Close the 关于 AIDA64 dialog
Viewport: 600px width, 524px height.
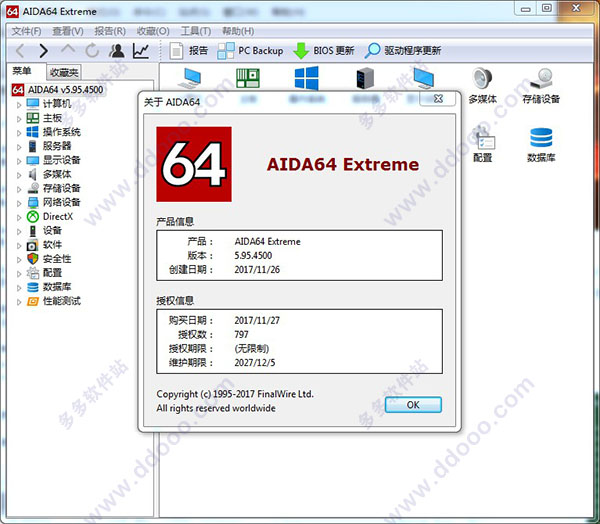pyautogui.click(x=438, y=99)
